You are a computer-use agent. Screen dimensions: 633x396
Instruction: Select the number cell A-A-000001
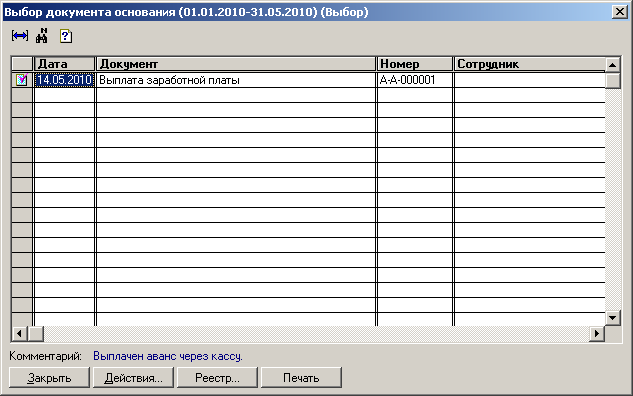point(415,80)
